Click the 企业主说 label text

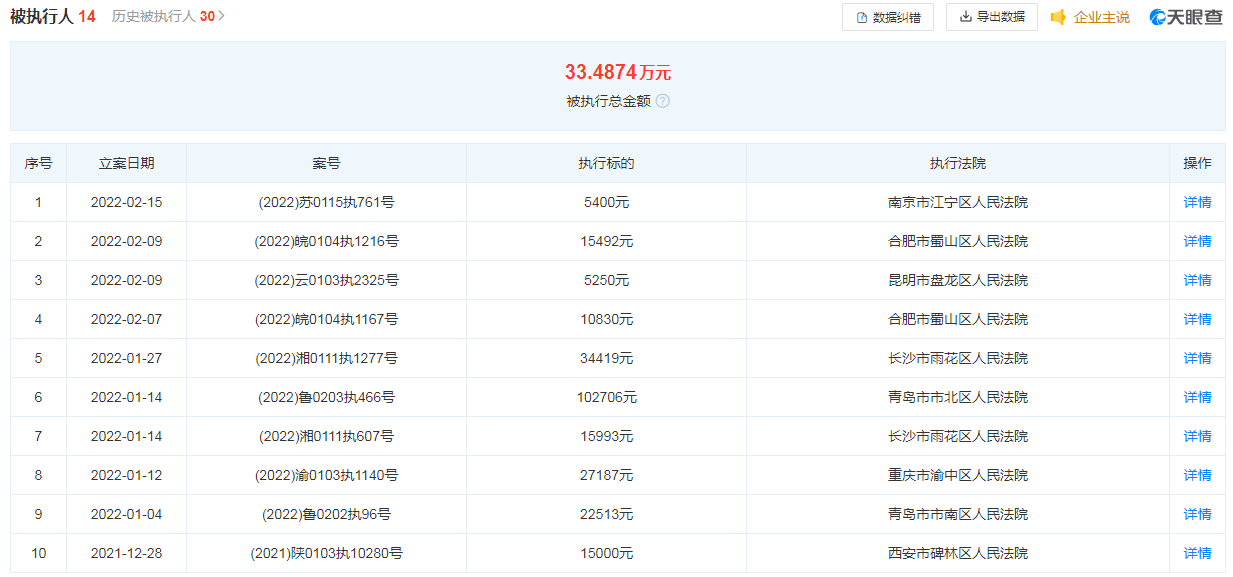pyautogui.click(x=1101, y=17)
